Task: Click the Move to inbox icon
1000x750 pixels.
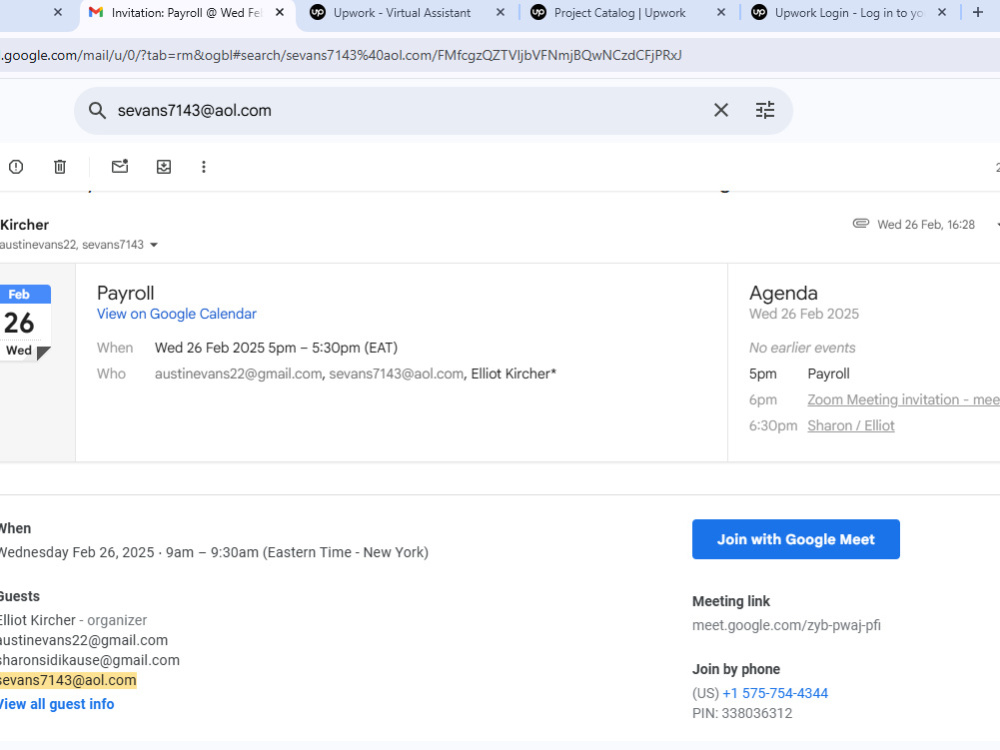Action: pos(164,167)
